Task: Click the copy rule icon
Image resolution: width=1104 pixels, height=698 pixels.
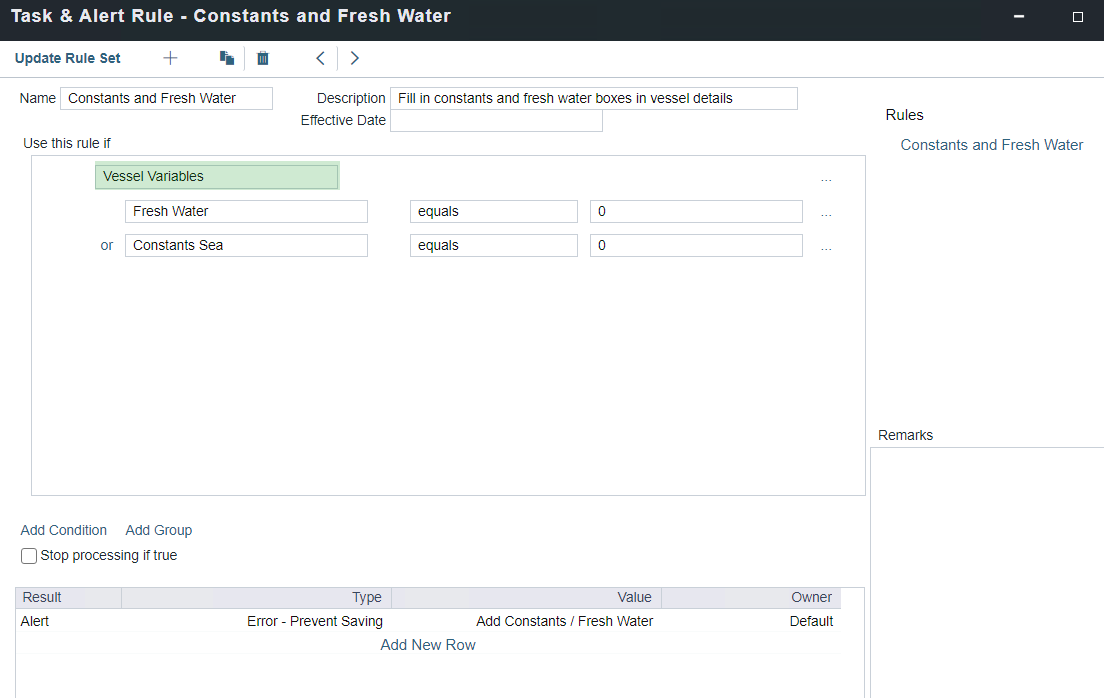Action: coord(227,58)
